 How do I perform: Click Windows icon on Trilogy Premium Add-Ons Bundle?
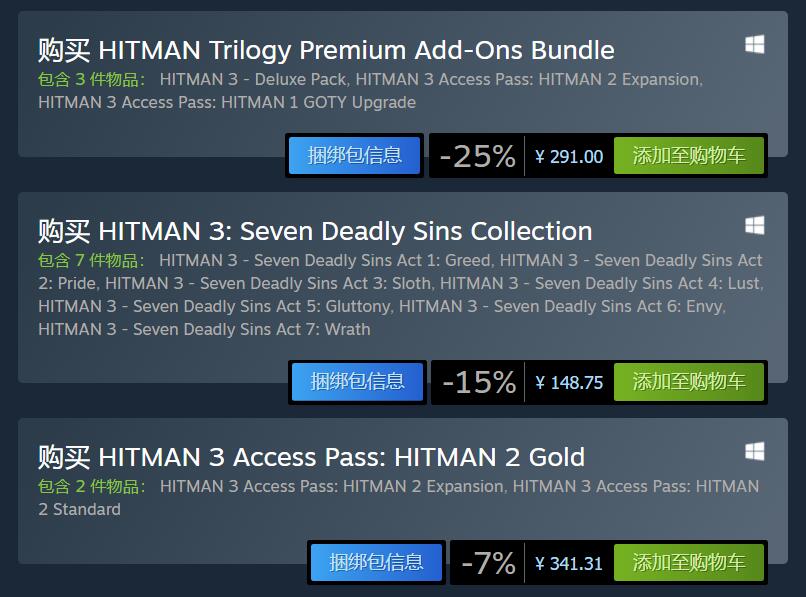[755, 45]
